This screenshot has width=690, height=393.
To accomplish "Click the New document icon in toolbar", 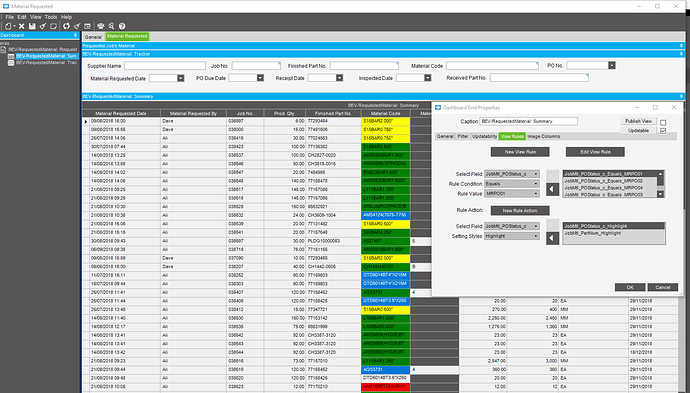I will pyautogui.click(x=8, y=26).
